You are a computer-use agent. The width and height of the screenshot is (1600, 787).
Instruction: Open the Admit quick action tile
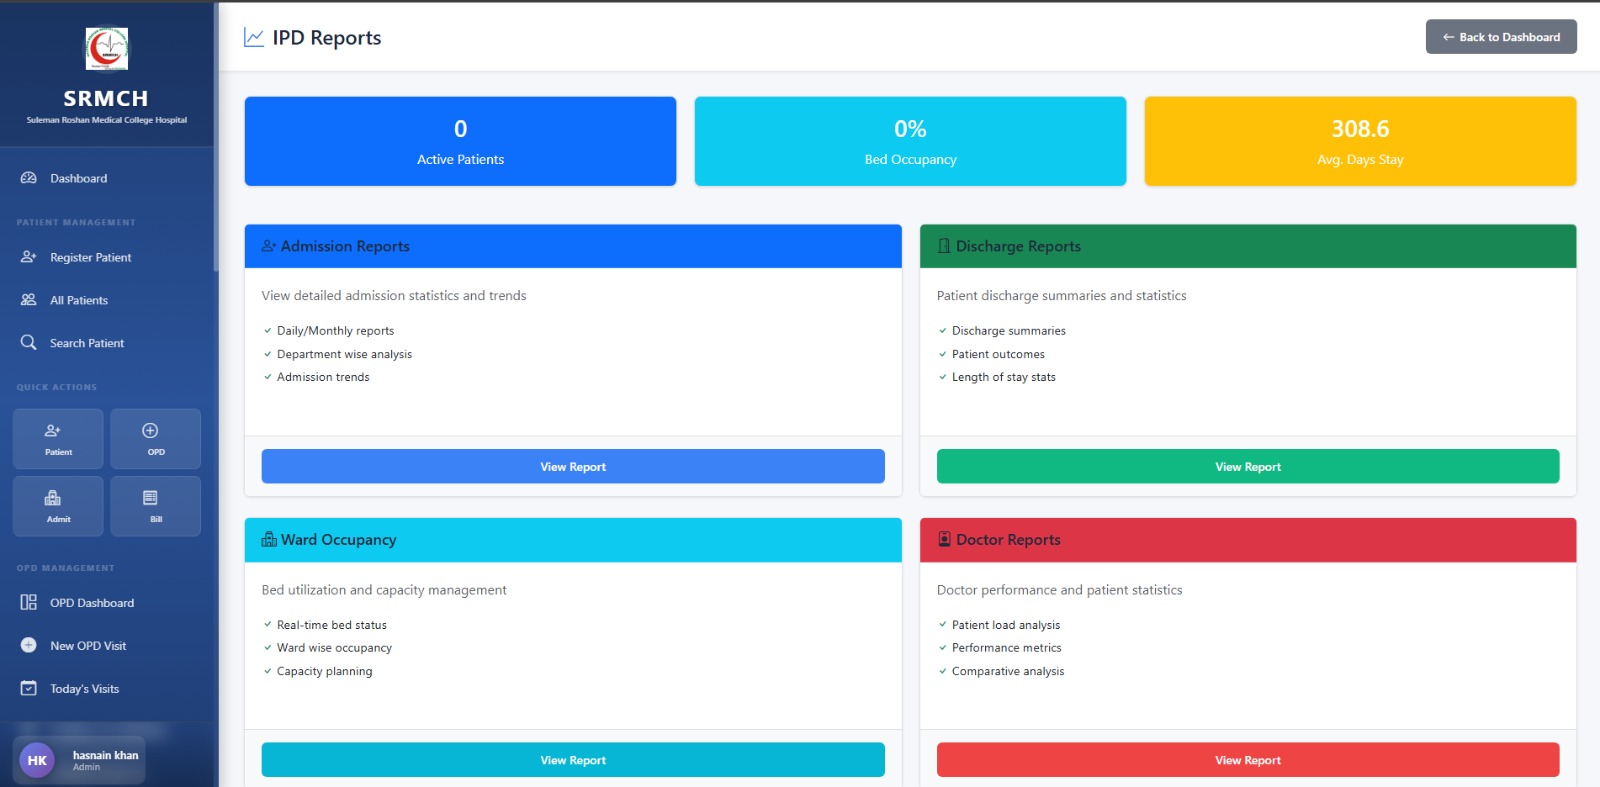58,506
